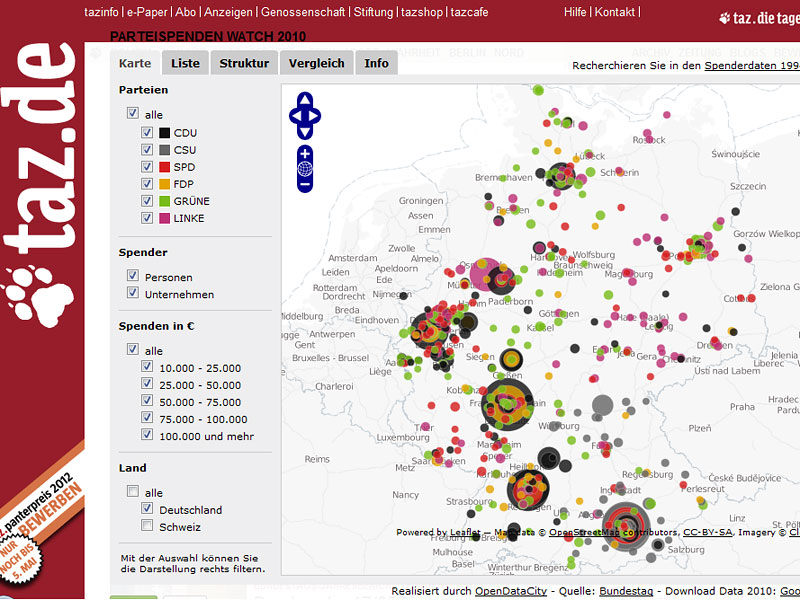Open the Stiftung link

coord(373,12)
